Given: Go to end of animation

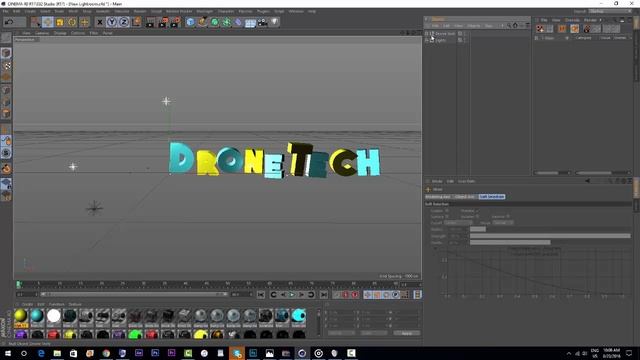Looking at the screenshot, I should point(324,295).
